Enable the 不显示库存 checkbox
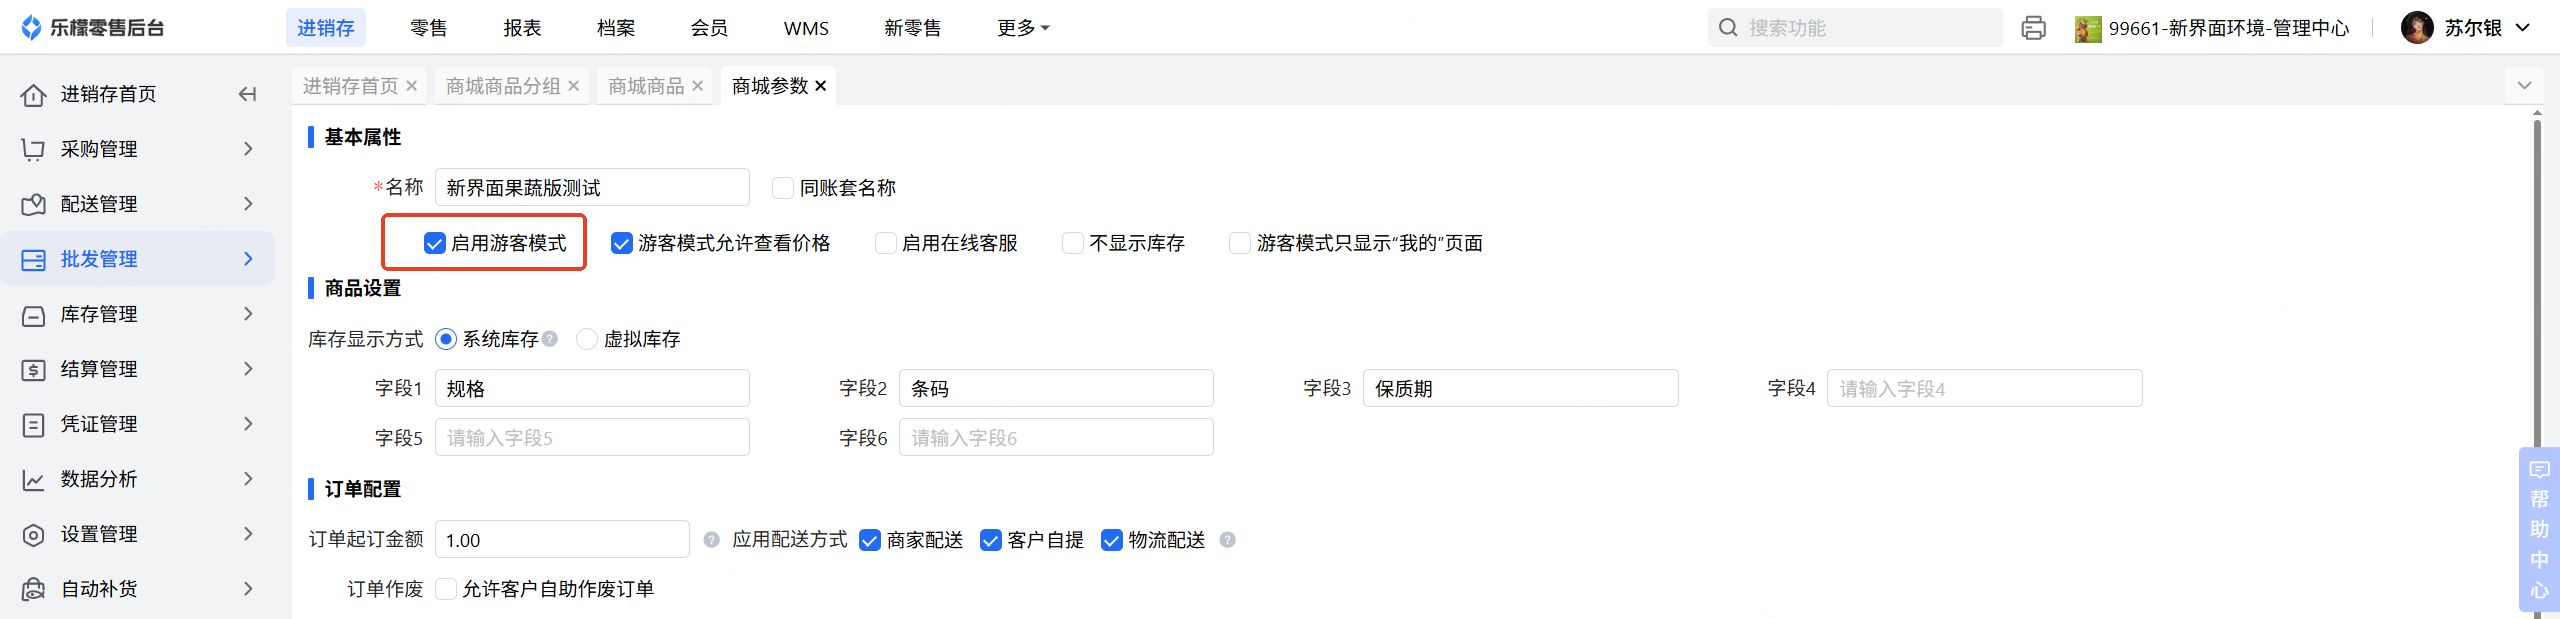 tap(1073, 243)
